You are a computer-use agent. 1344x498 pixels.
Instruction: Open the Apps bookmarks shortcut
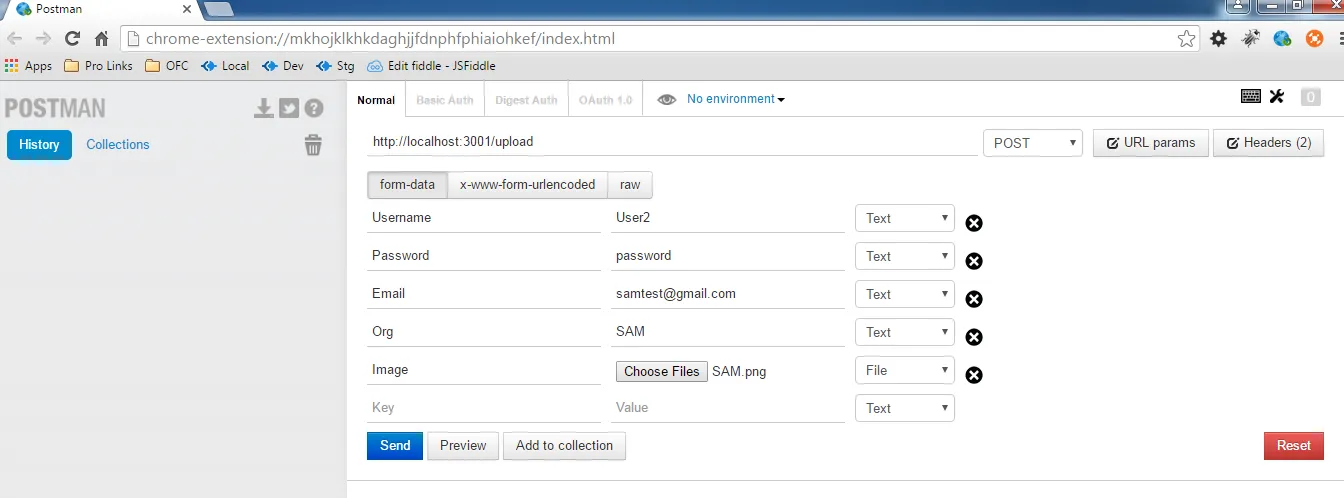pos(28,66)
